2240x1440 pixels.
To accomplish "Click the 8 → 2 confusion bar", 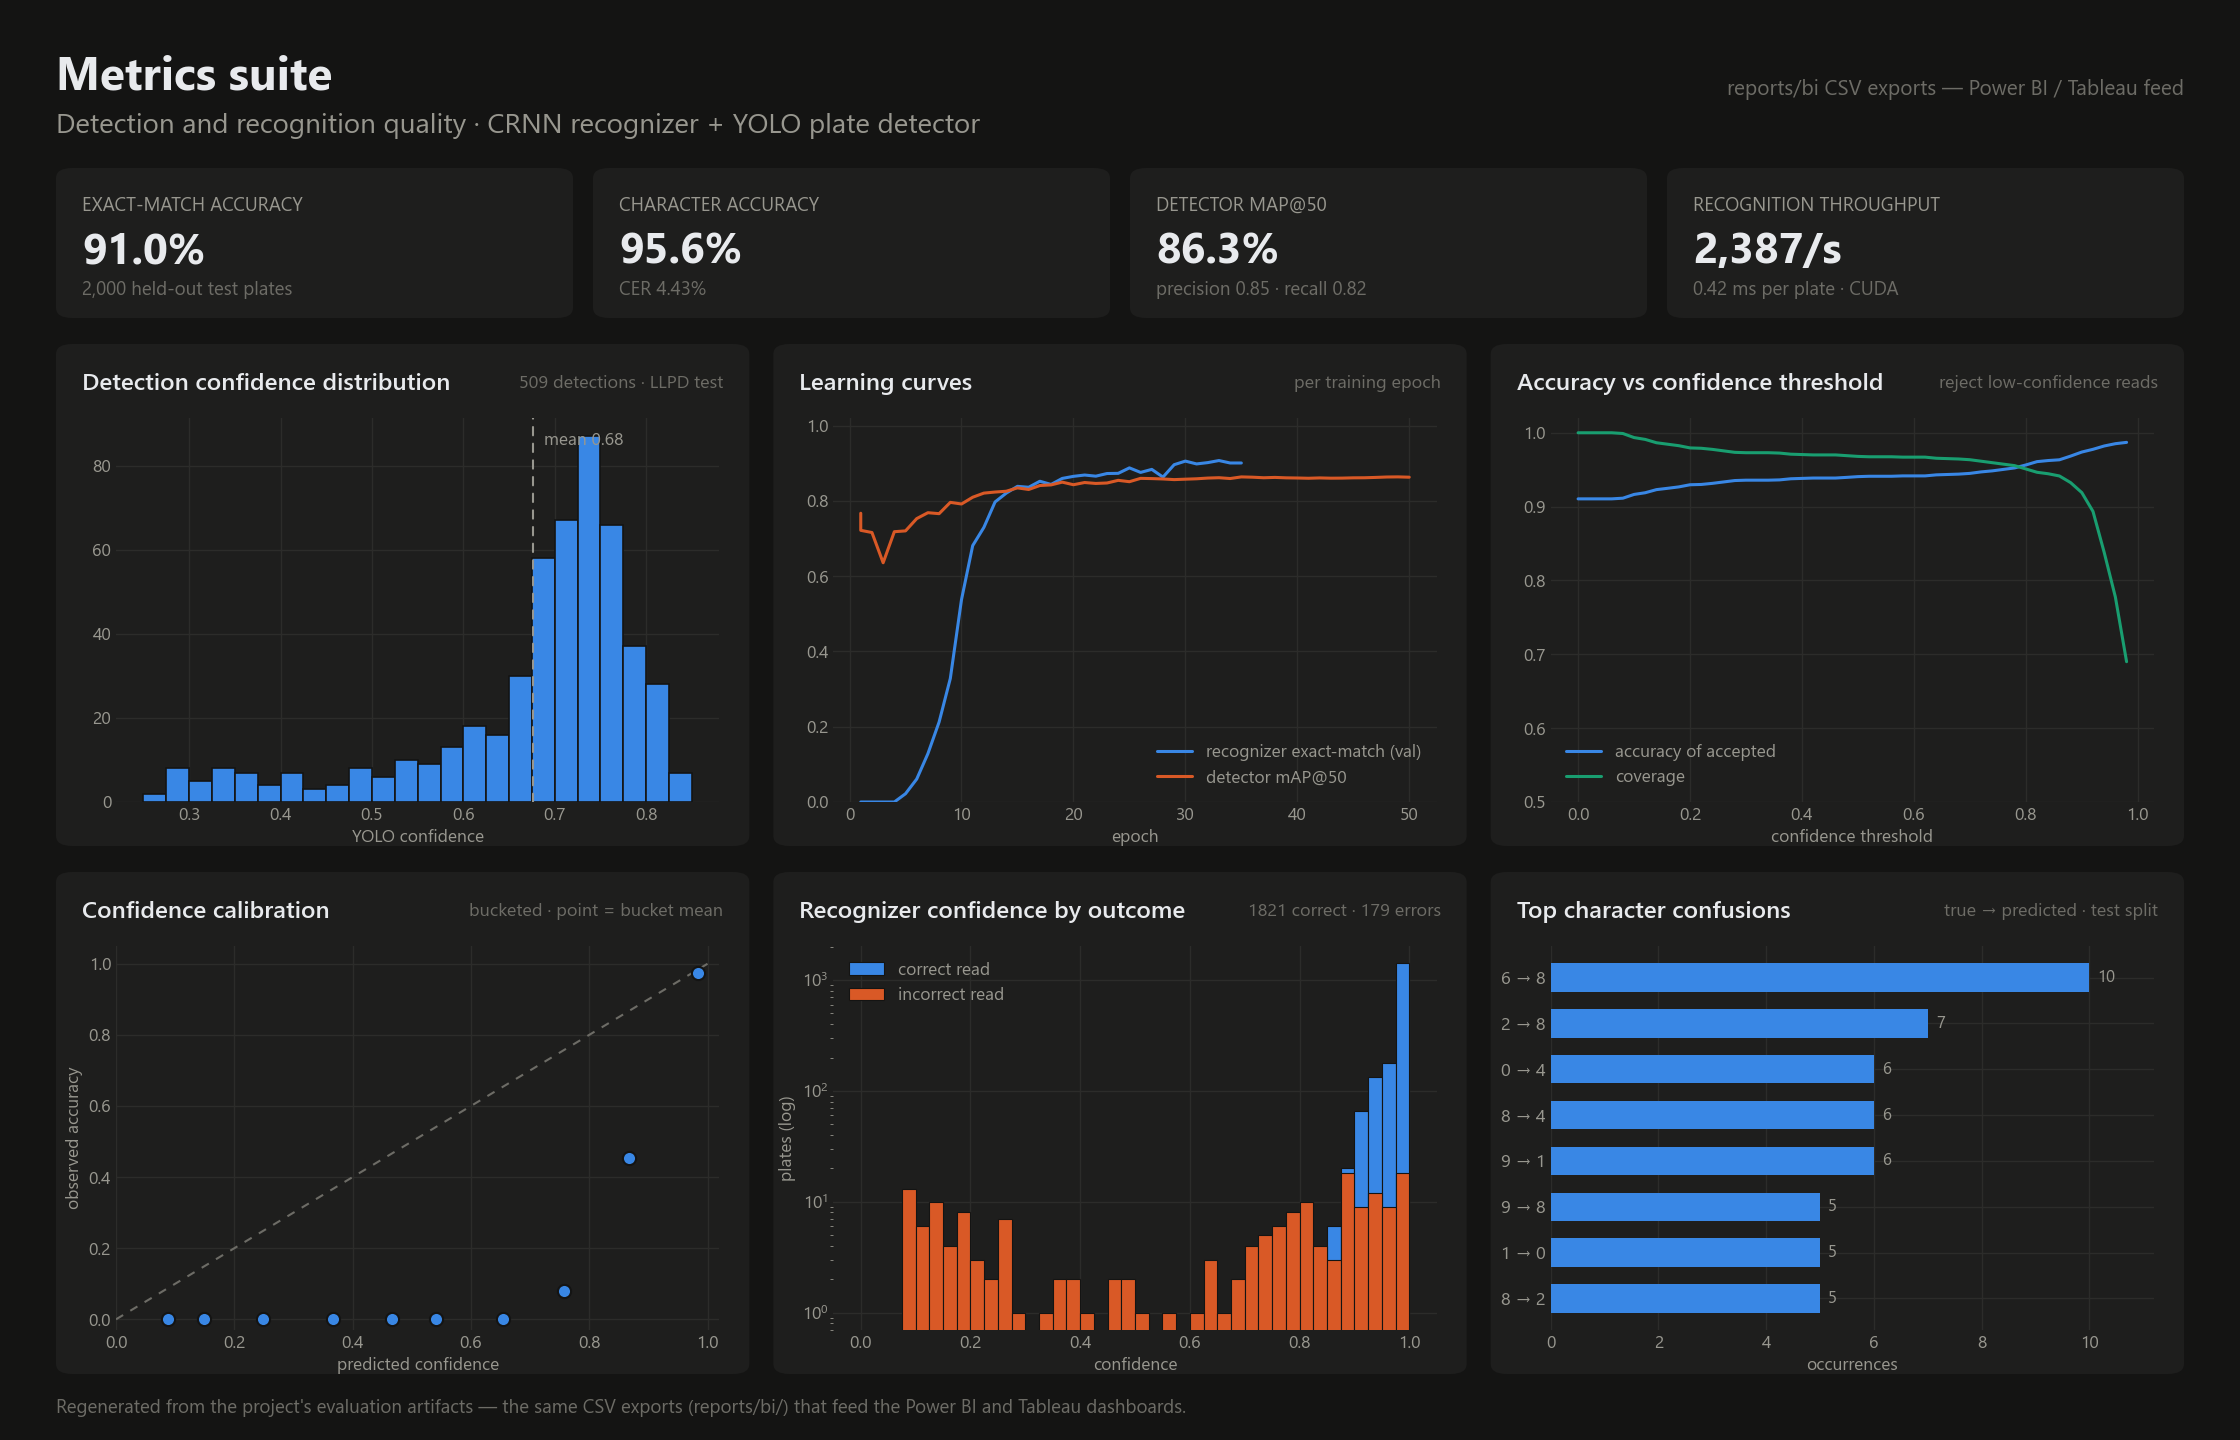I will pyautogui.click(x=1685, y=1298).
